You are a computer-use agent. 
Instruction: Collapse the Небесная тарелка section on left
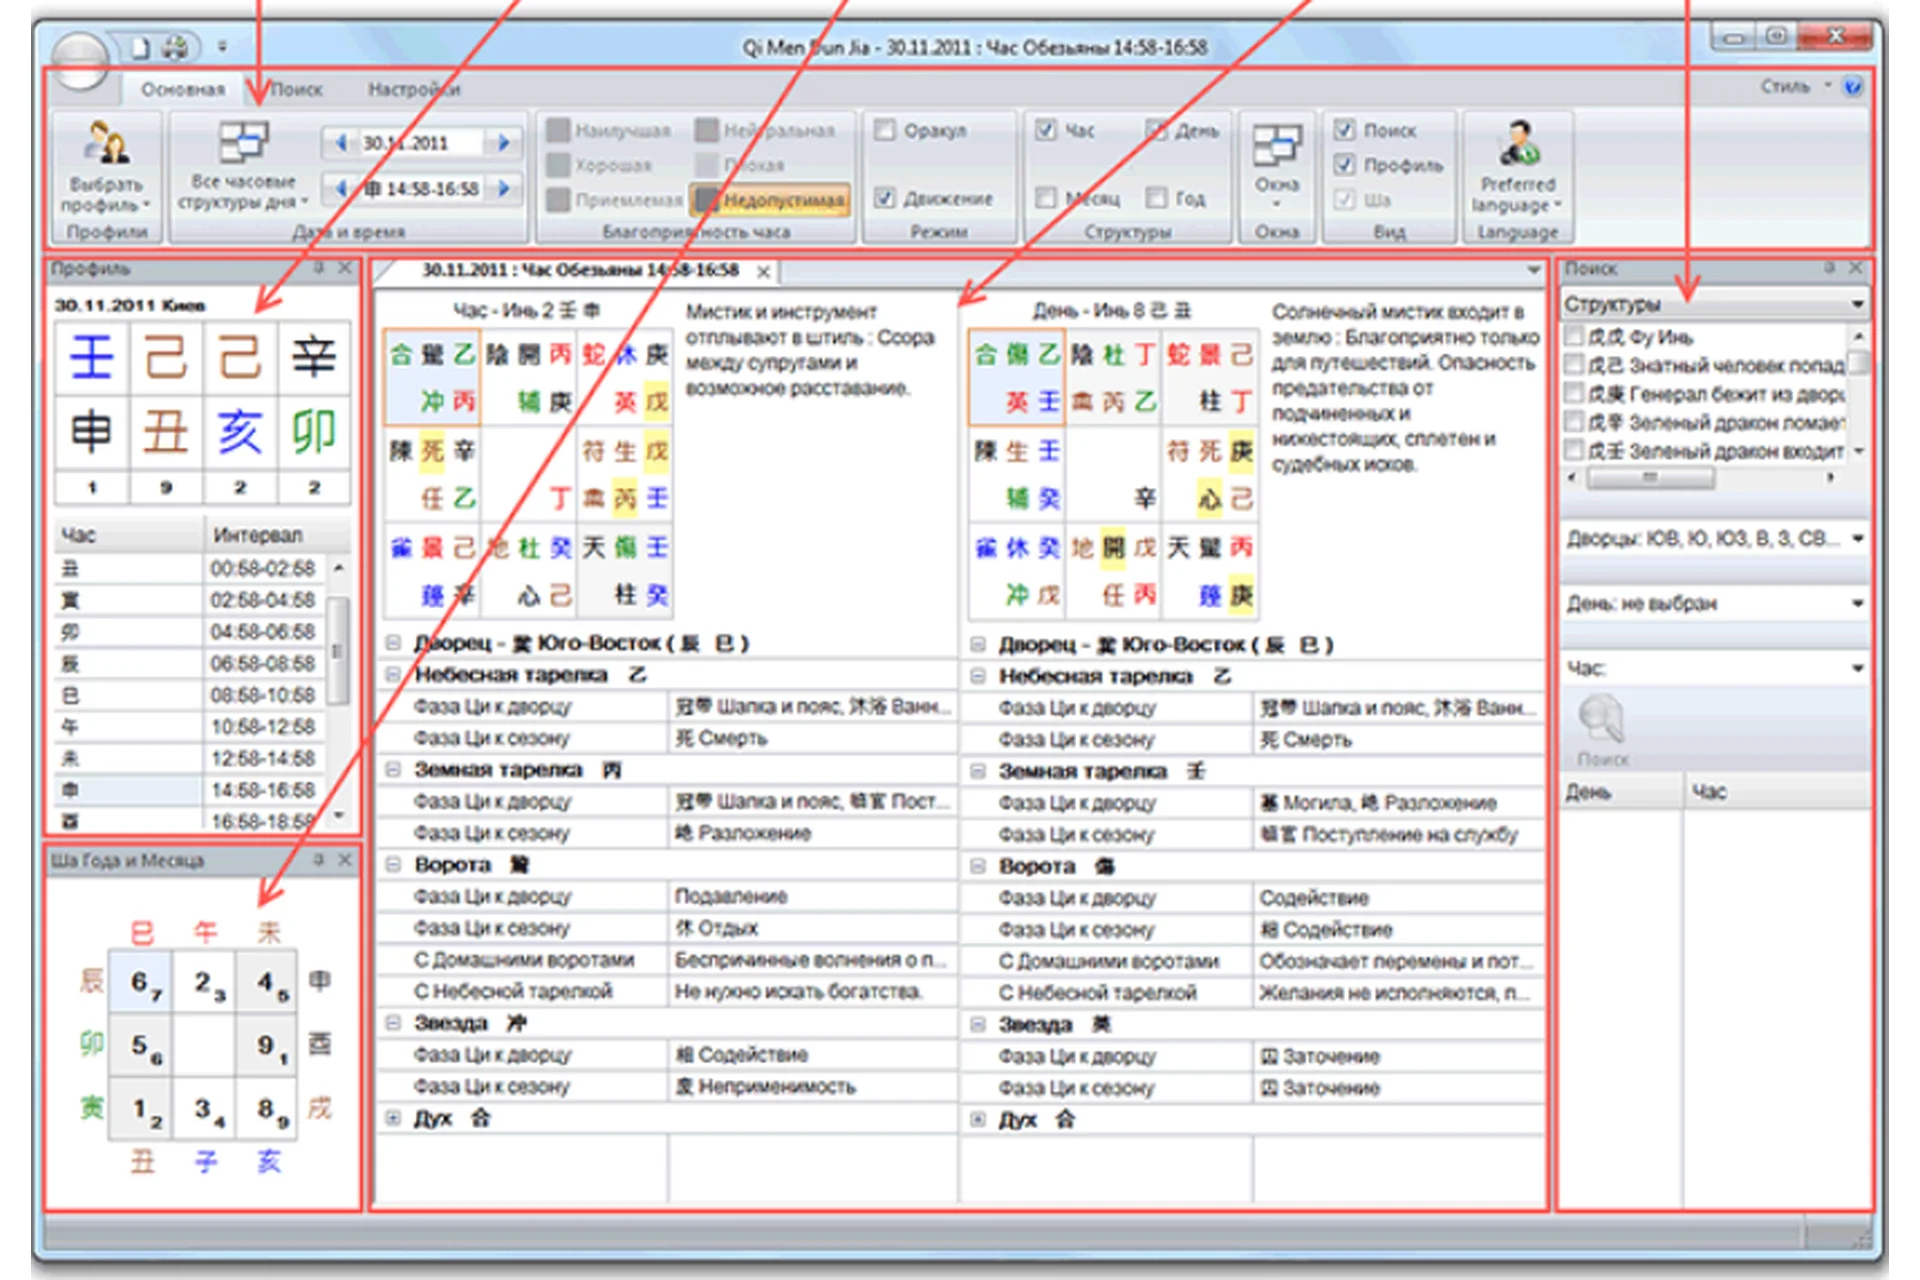[393, 675]
